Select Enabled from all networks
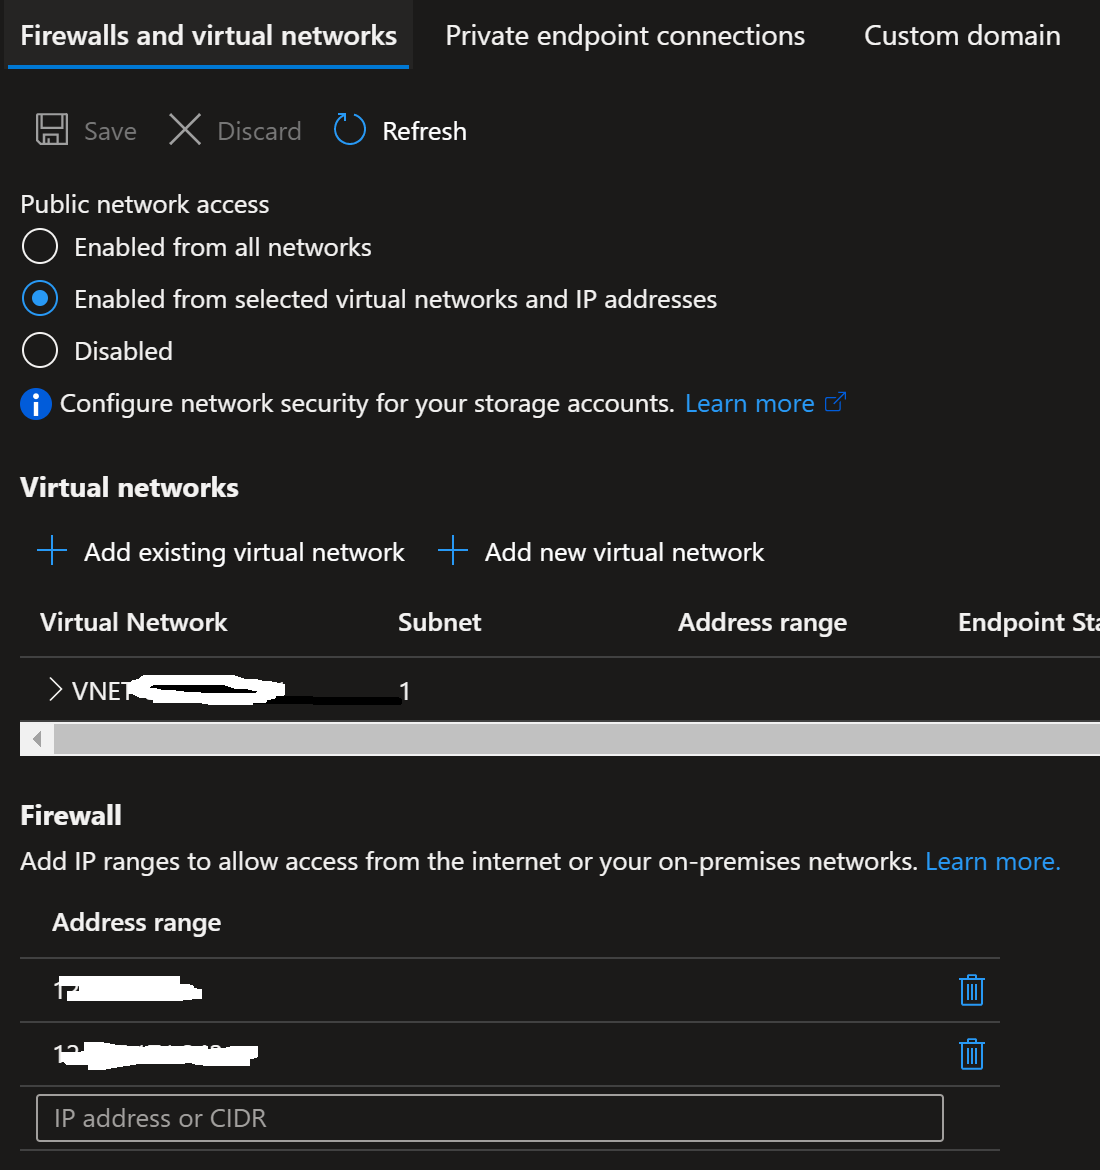This screenshot has width=1104, height=1170. coord(40,246)
